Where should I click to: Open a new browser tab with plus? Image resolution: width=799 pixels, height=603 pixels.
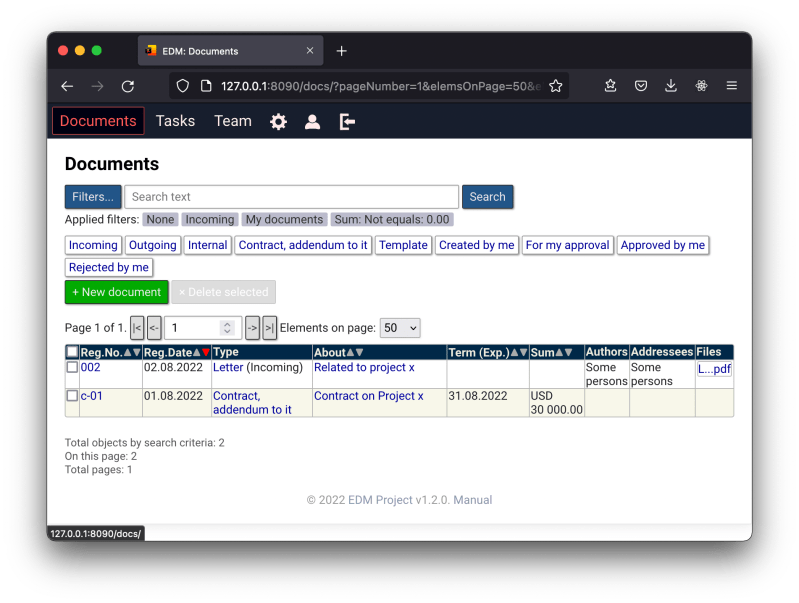click(x=341, y=51)
